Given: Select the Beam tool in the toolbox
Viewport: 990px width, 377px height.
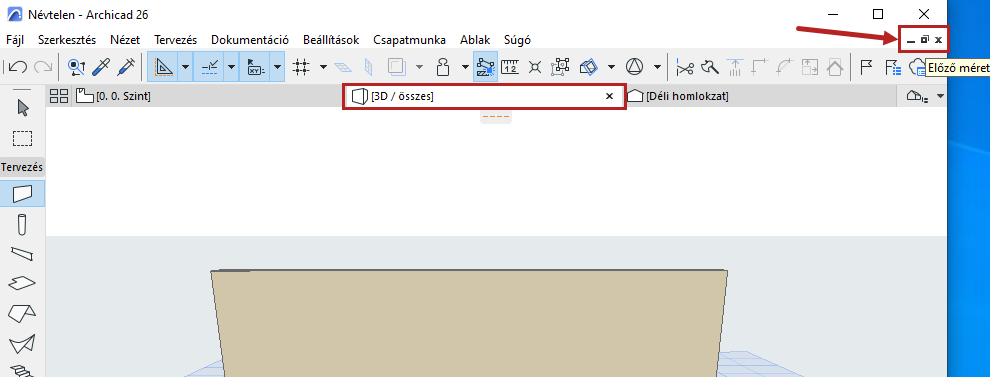Looking at the screenshot, I should (22, 253).
